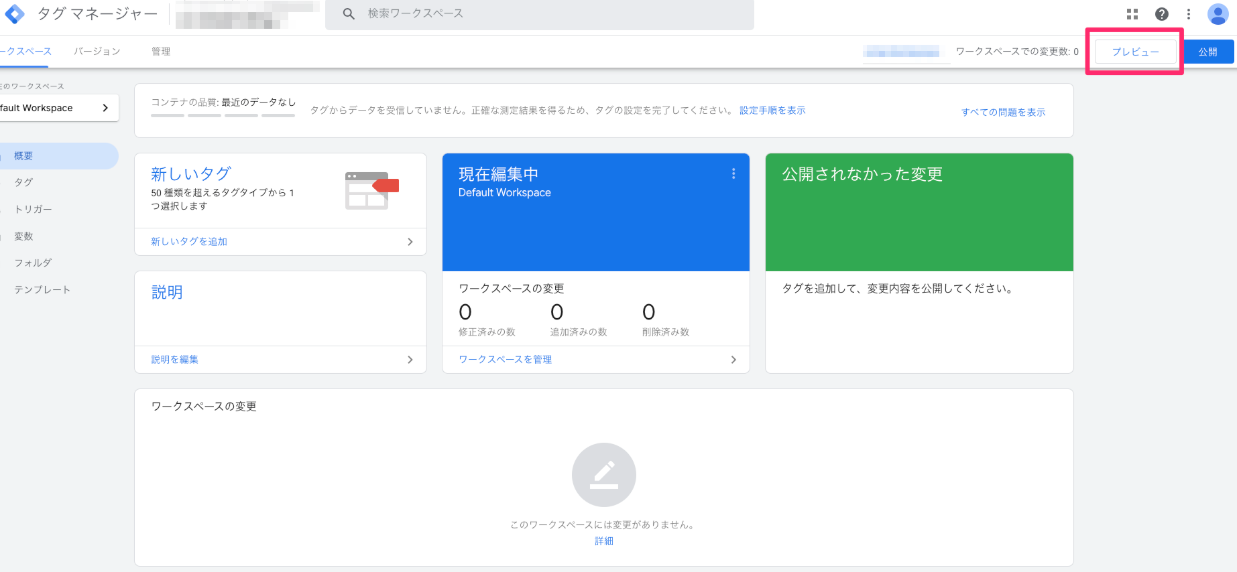Click the プレビュー button
Image resolution: width=1237 pixels, height=572 pixels.
coord(1136,52)
